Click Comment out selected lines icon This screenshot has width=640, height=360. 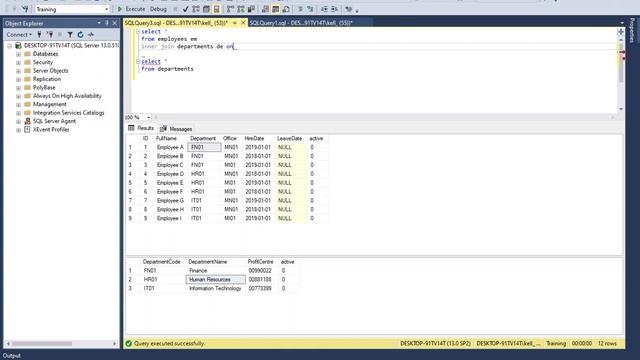(300, 9)
